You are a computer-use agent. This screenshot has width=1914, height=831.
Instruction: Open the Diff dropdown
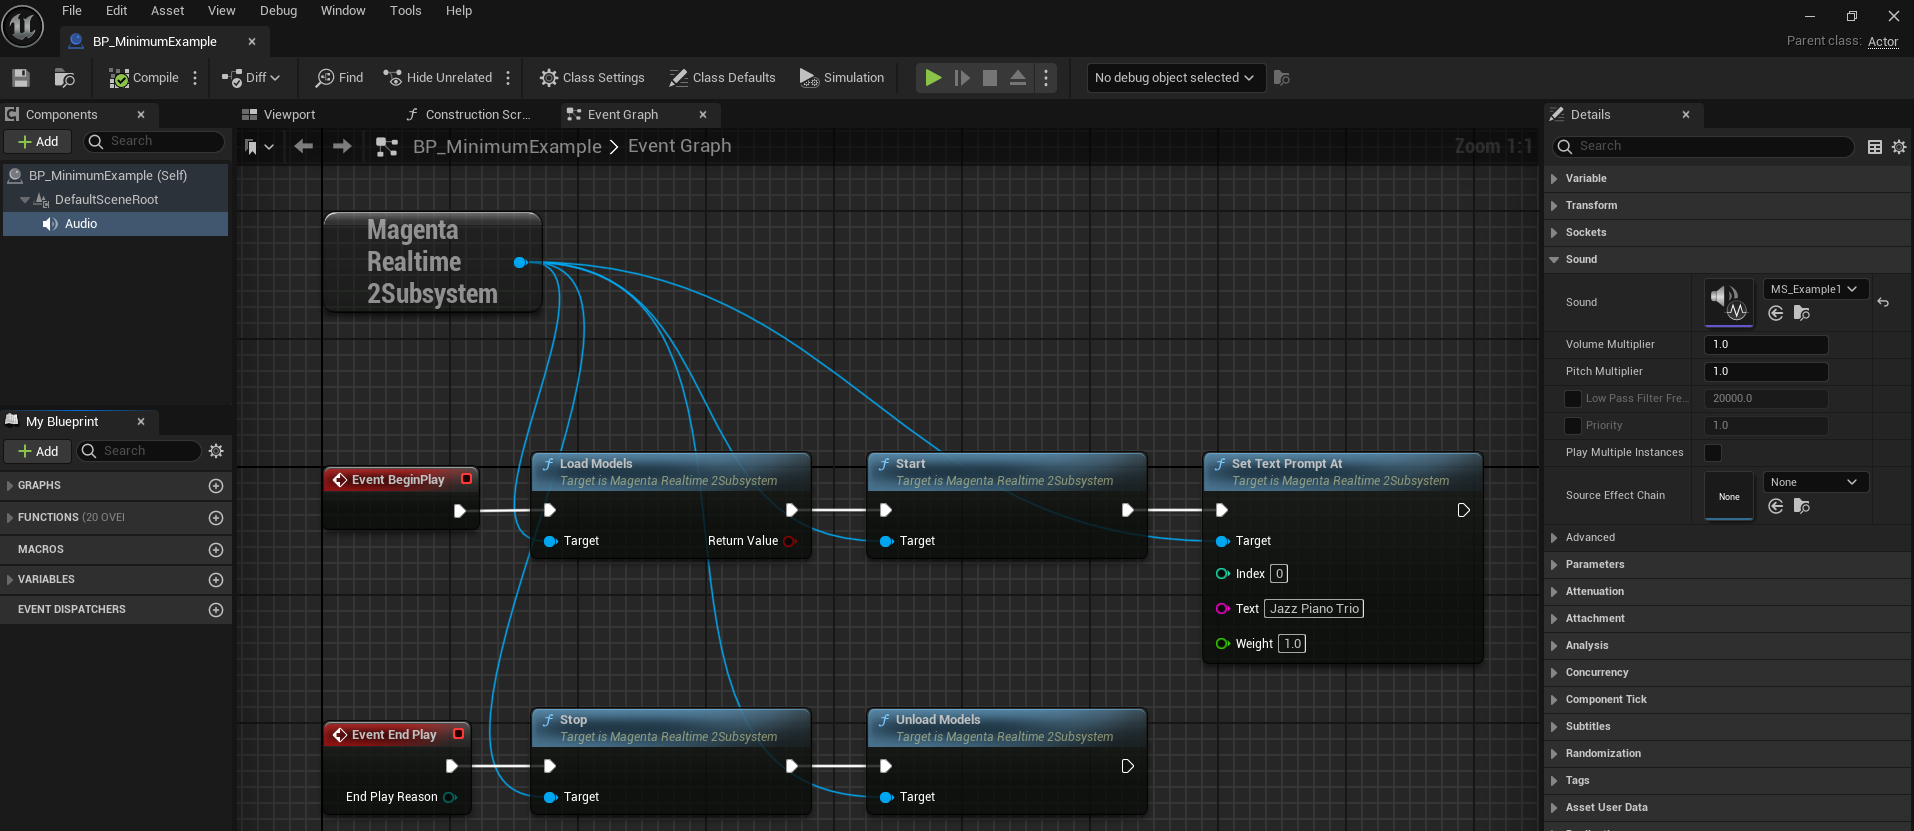pyautogui.click(x=251, y=78)
